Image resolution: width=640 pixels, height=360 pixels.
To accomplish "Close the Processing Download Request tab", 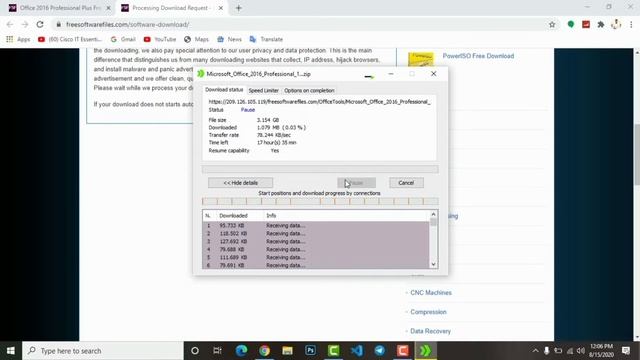I will (220, 8).
